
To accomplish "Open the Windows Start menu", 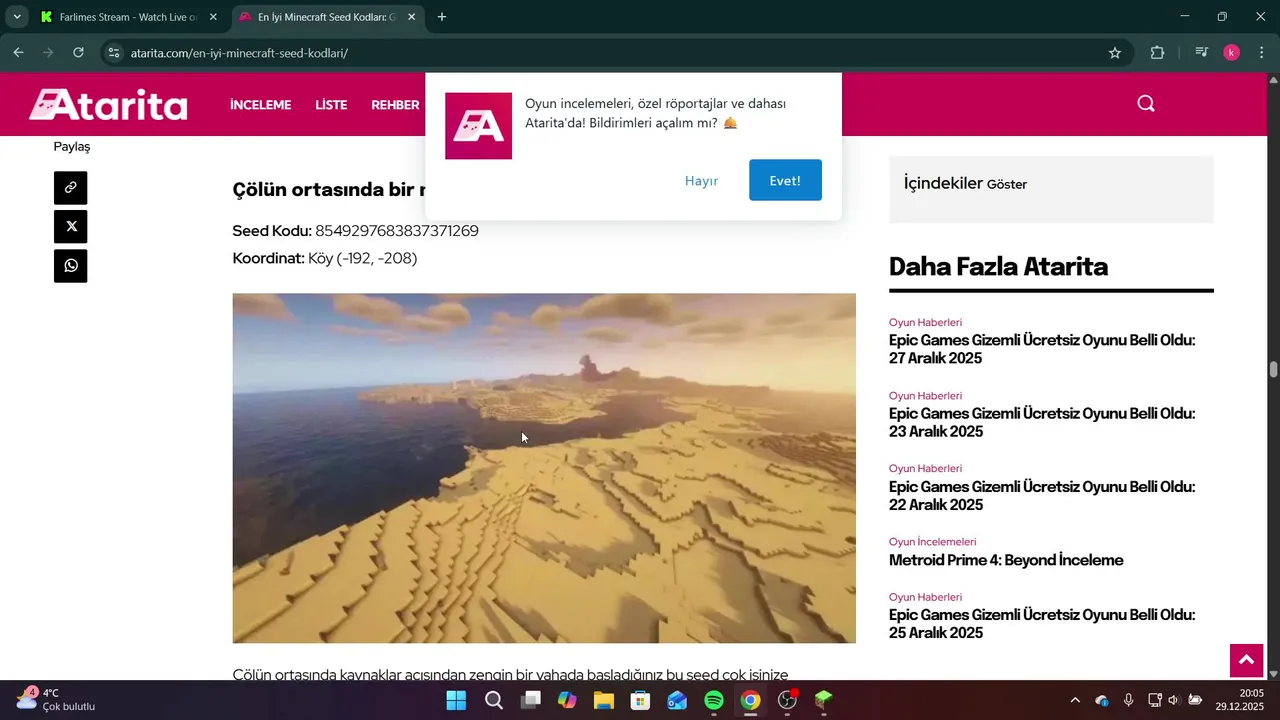I will point(456,700).
